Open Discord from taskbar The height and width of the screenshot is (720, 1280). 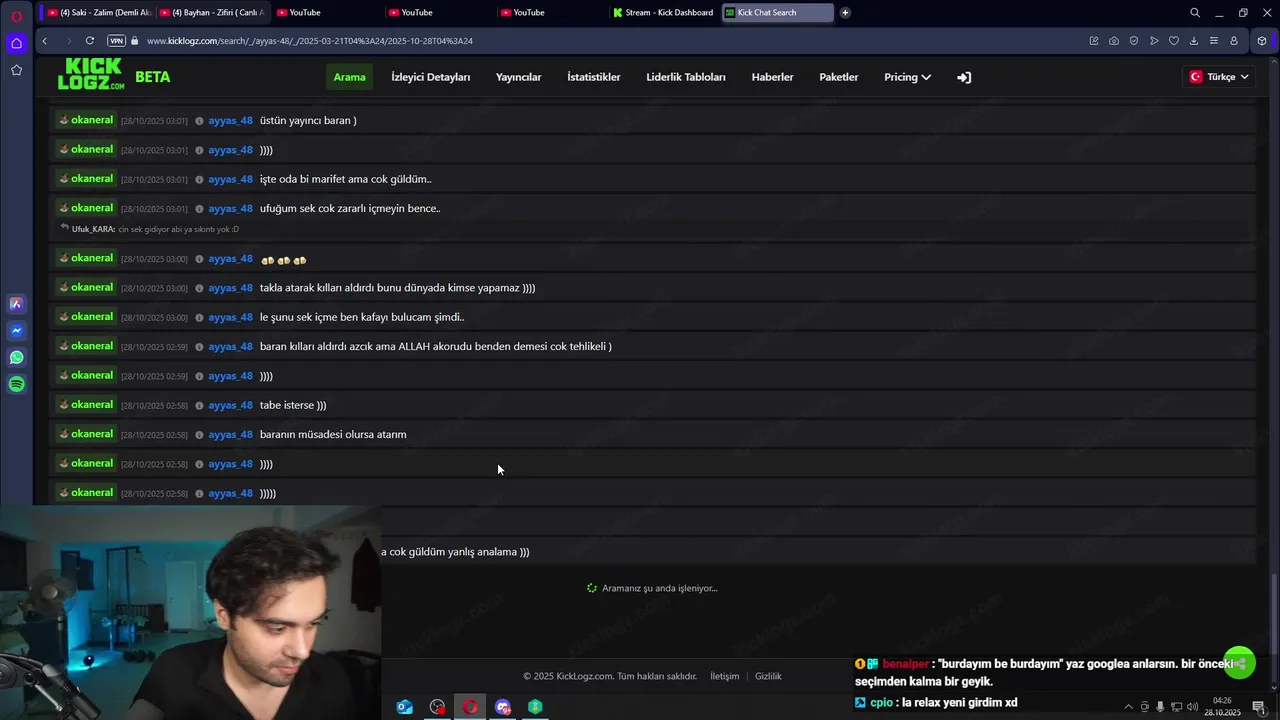tap(503, 707)
